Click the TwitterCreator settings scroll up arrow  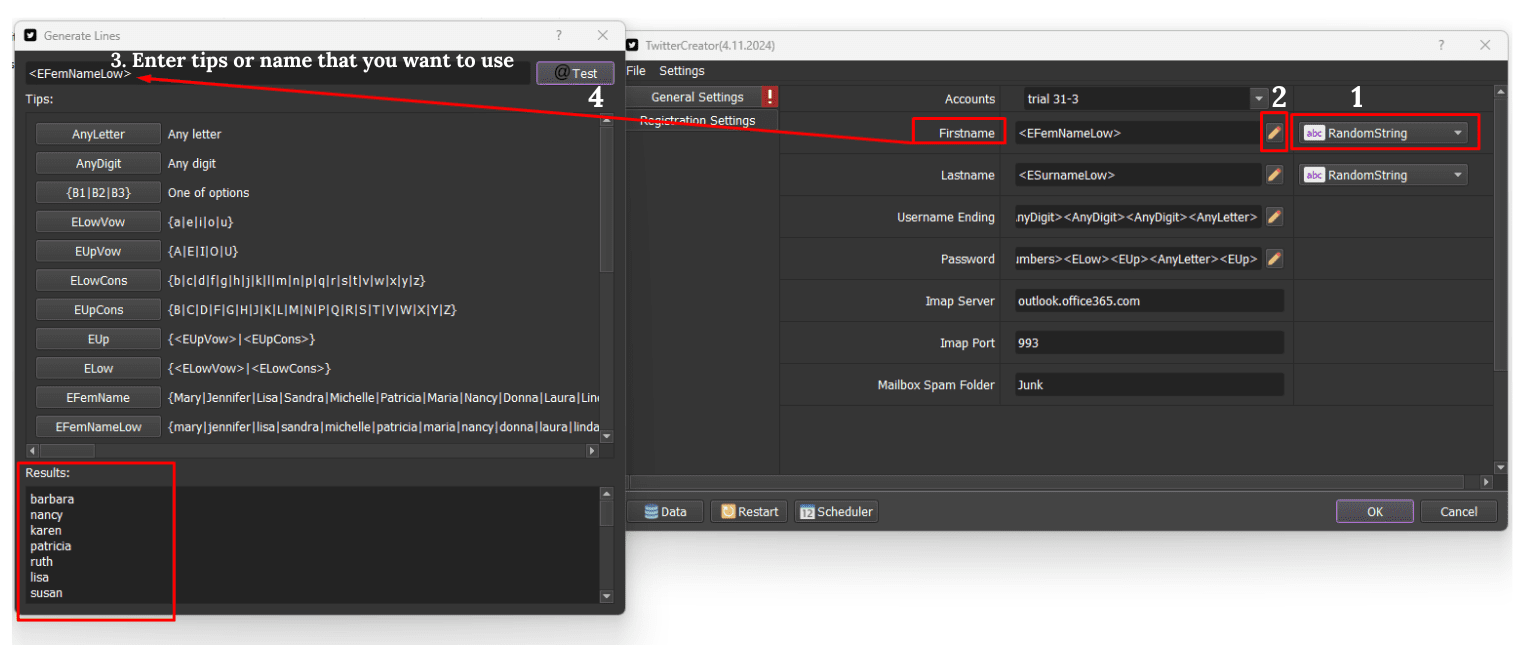[1500, 92]
